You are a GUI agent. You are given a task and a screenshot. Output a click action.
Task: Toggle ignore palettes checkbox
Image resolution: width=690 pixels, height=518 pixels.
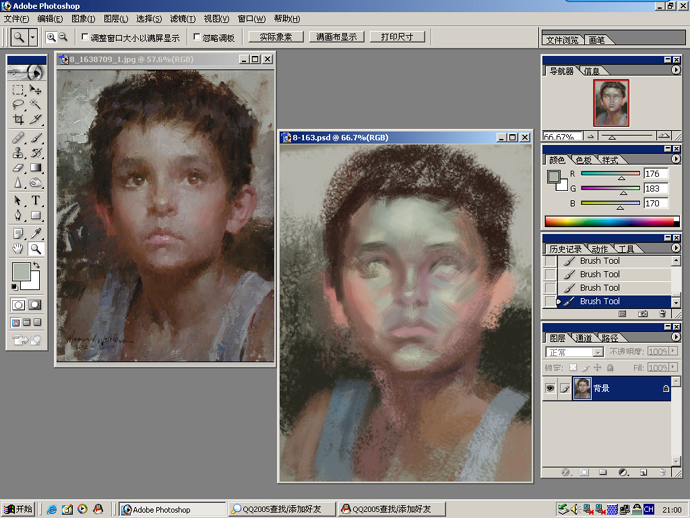(x=197, y=37)
